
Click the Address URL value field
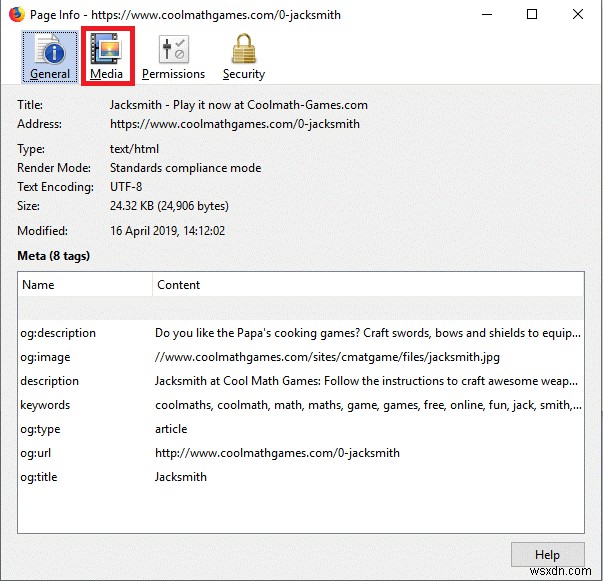click(235, 124)
